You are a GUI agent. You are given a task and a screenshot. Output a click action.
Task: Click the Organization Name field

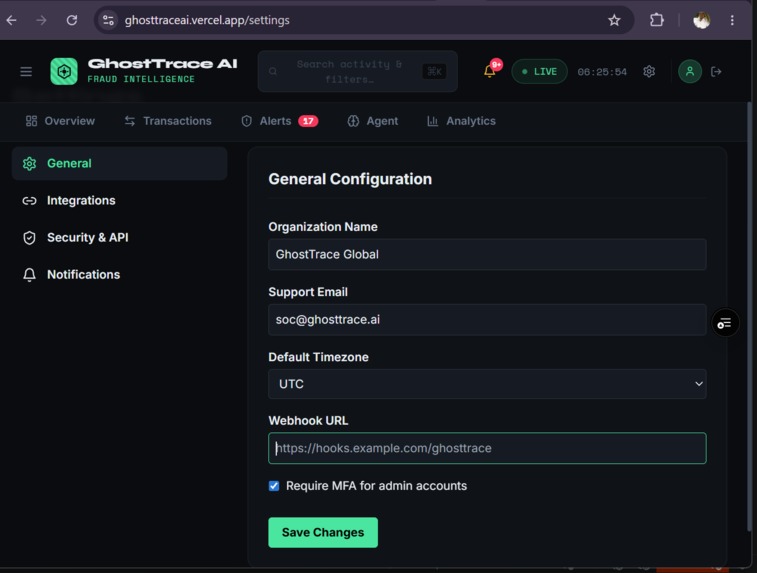click(x=487, y=254)
